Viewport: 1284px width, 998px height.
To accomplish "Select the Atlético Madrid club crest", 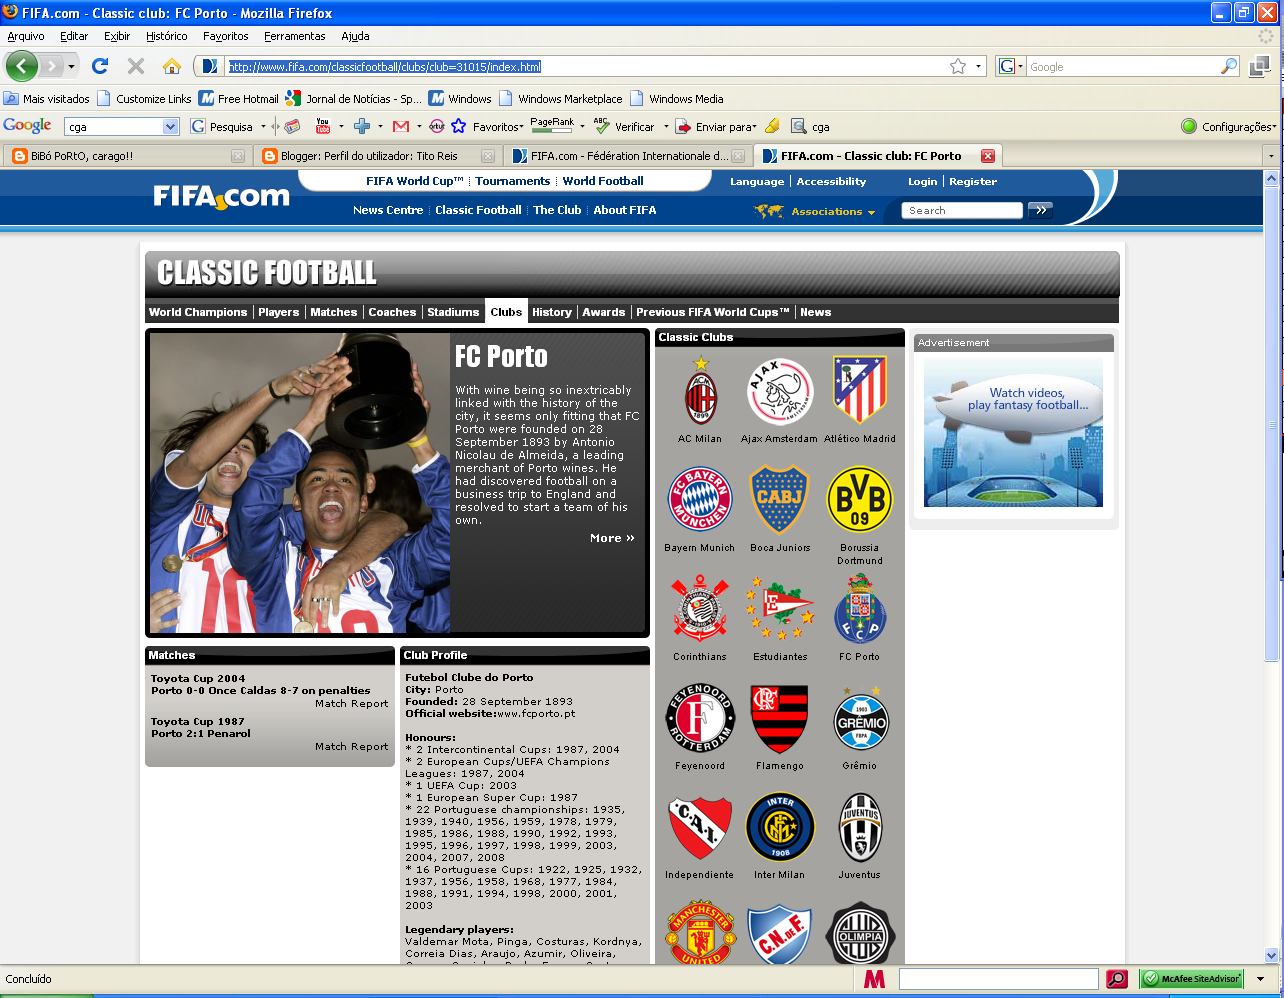I will click(x=860, y=390).
